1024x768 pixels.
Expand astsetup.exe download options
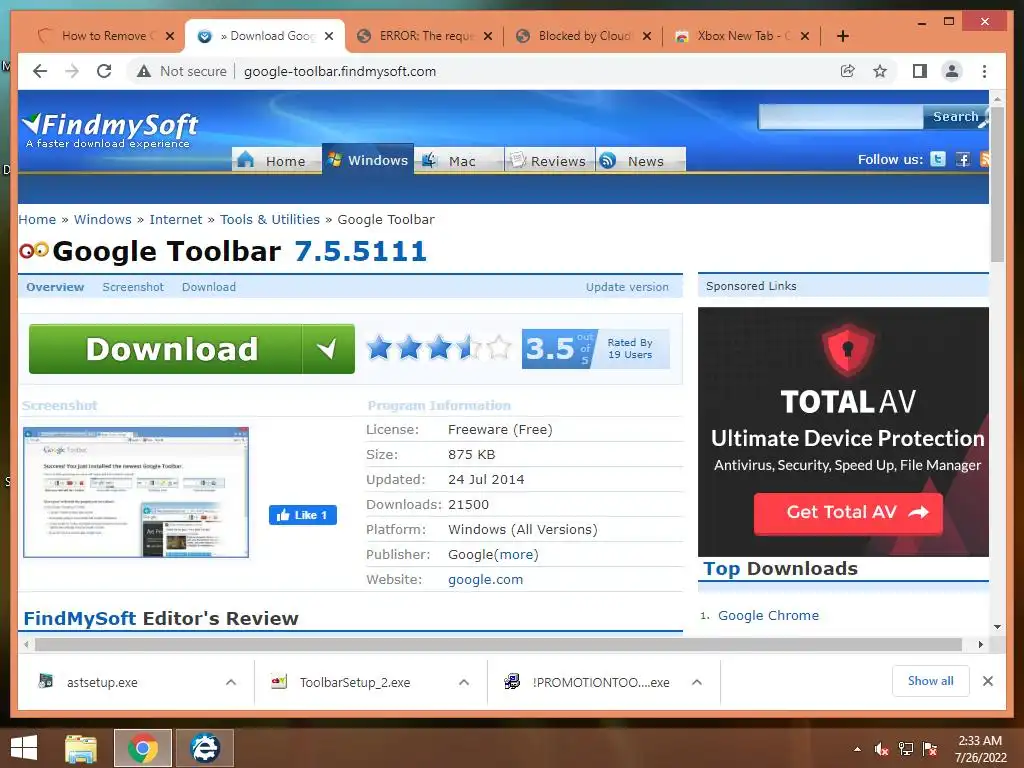[231, 682]
